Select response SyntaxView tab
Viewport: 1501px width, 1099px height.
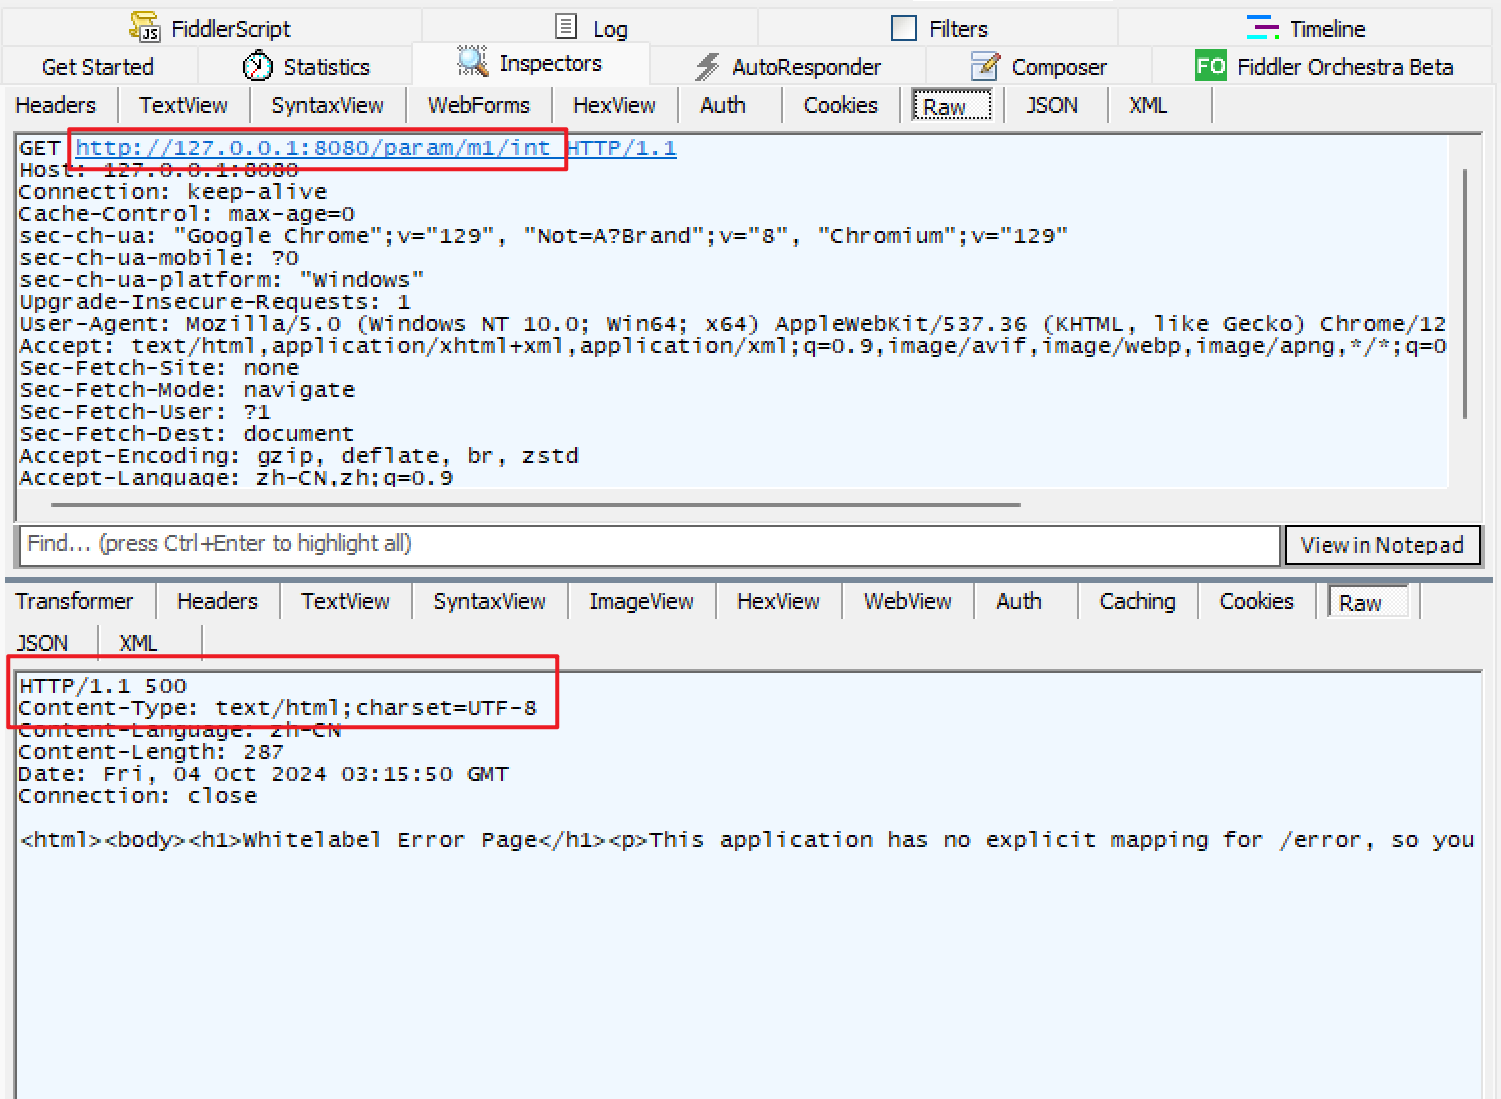click(x=489, y=601)
